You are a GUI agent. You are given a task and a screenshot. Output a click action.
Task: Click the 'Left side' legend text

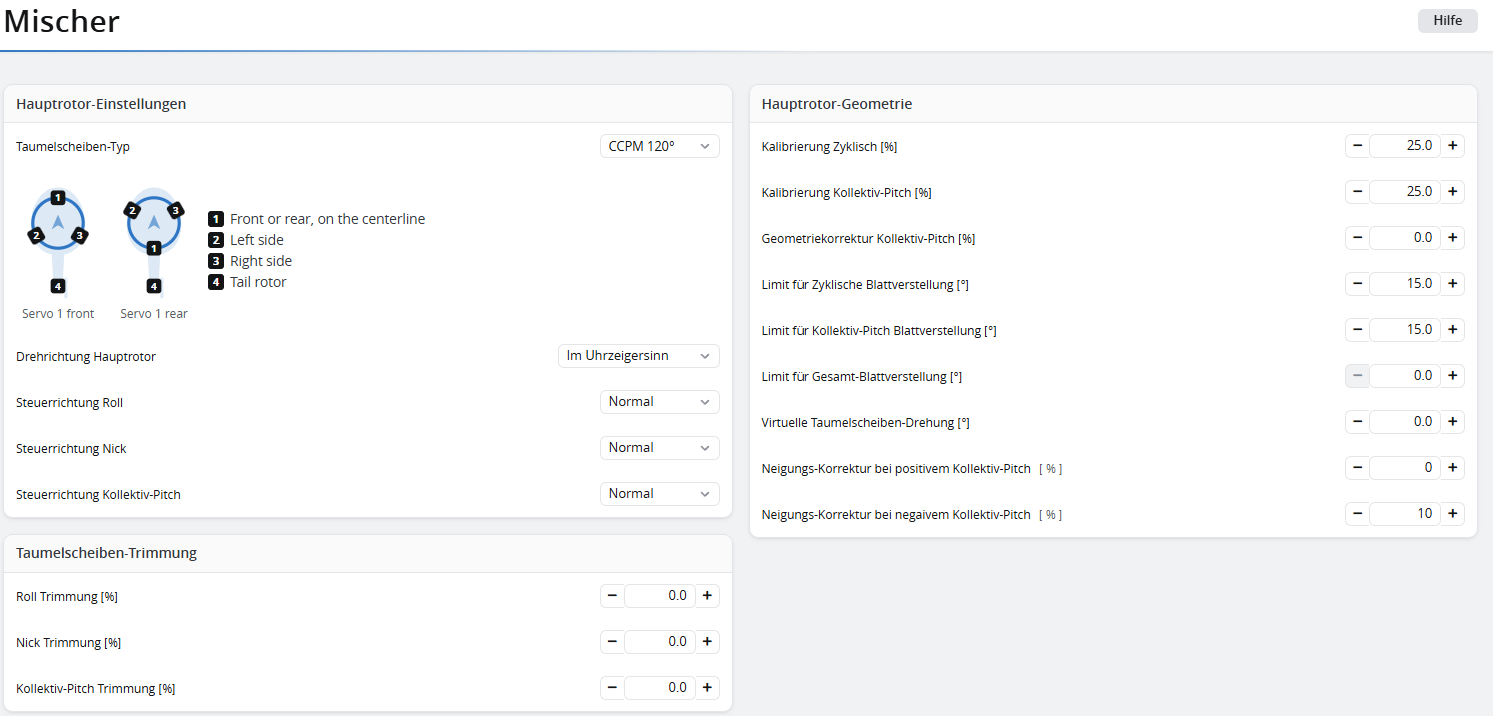point(257,240)
